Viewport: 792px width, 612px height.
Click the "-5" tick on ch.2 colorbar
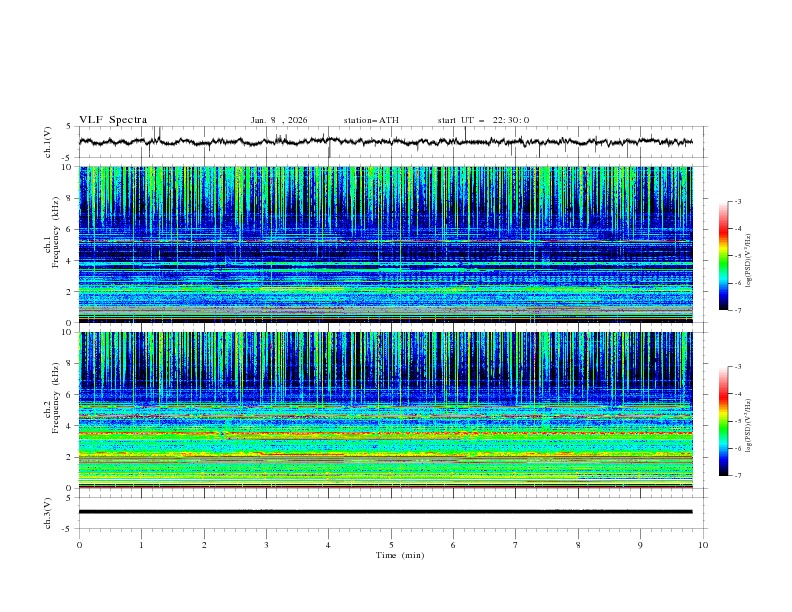[738, 421]
